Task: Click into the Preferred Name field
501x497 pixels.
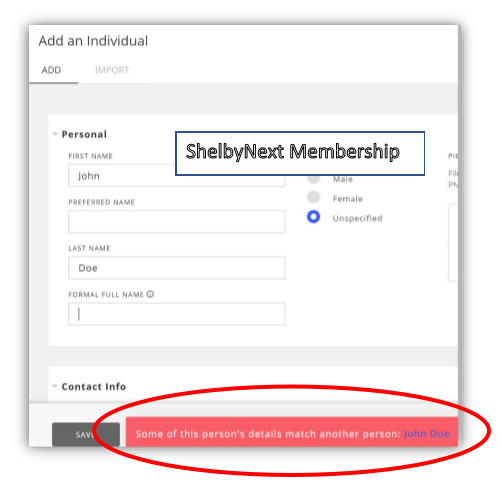Action: 176,221
